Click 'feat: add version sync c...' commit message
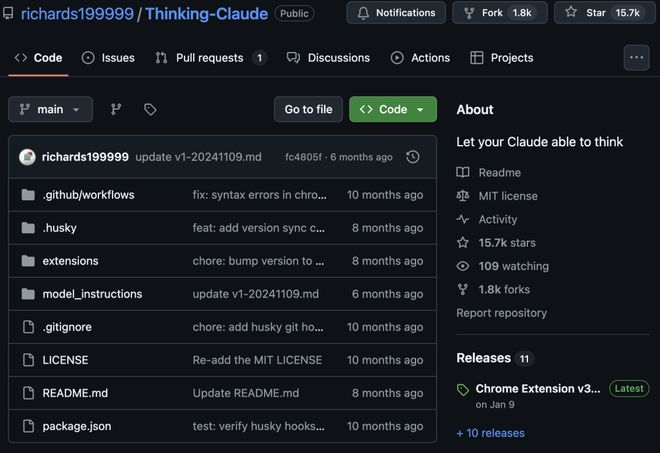This screenshot has height=453, width=660. [258, 228]
